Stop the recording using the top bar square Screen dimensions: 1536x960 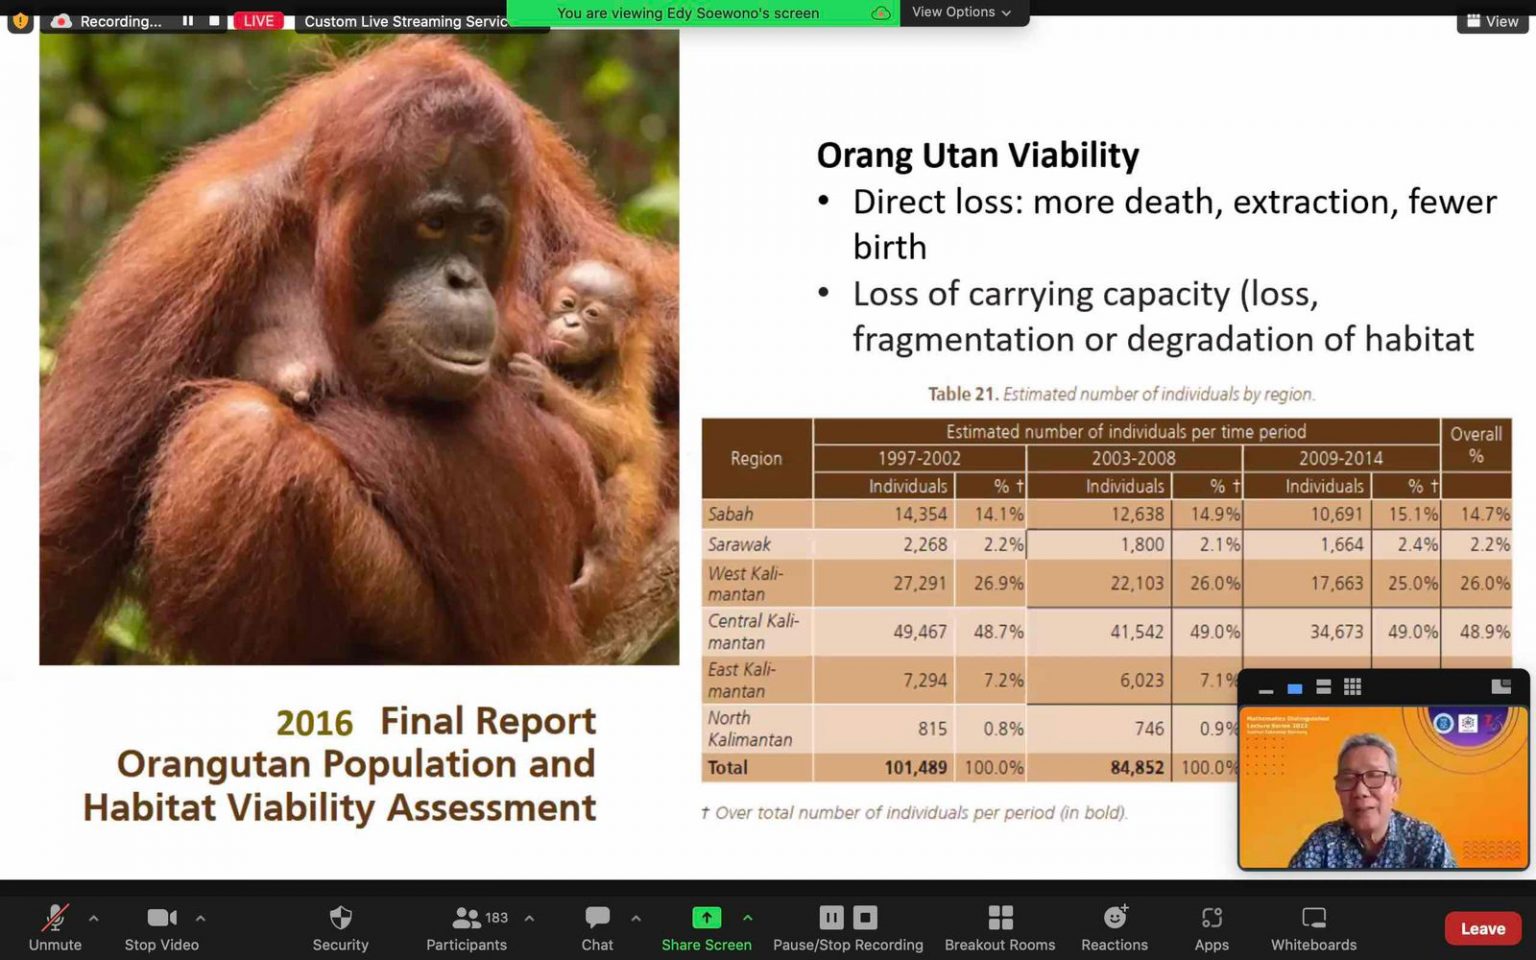coord(214,21)
